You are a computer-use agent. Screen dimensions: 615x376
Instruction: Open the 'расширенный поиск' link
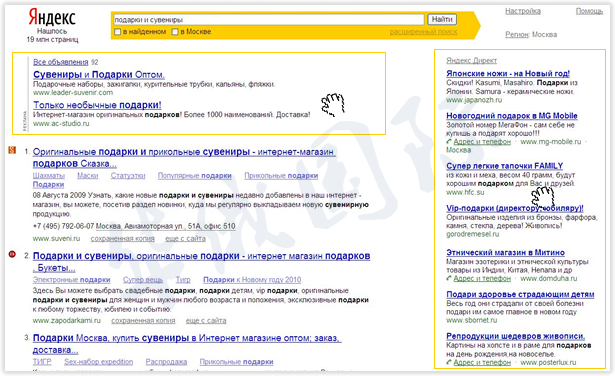[x=423, y=32]
